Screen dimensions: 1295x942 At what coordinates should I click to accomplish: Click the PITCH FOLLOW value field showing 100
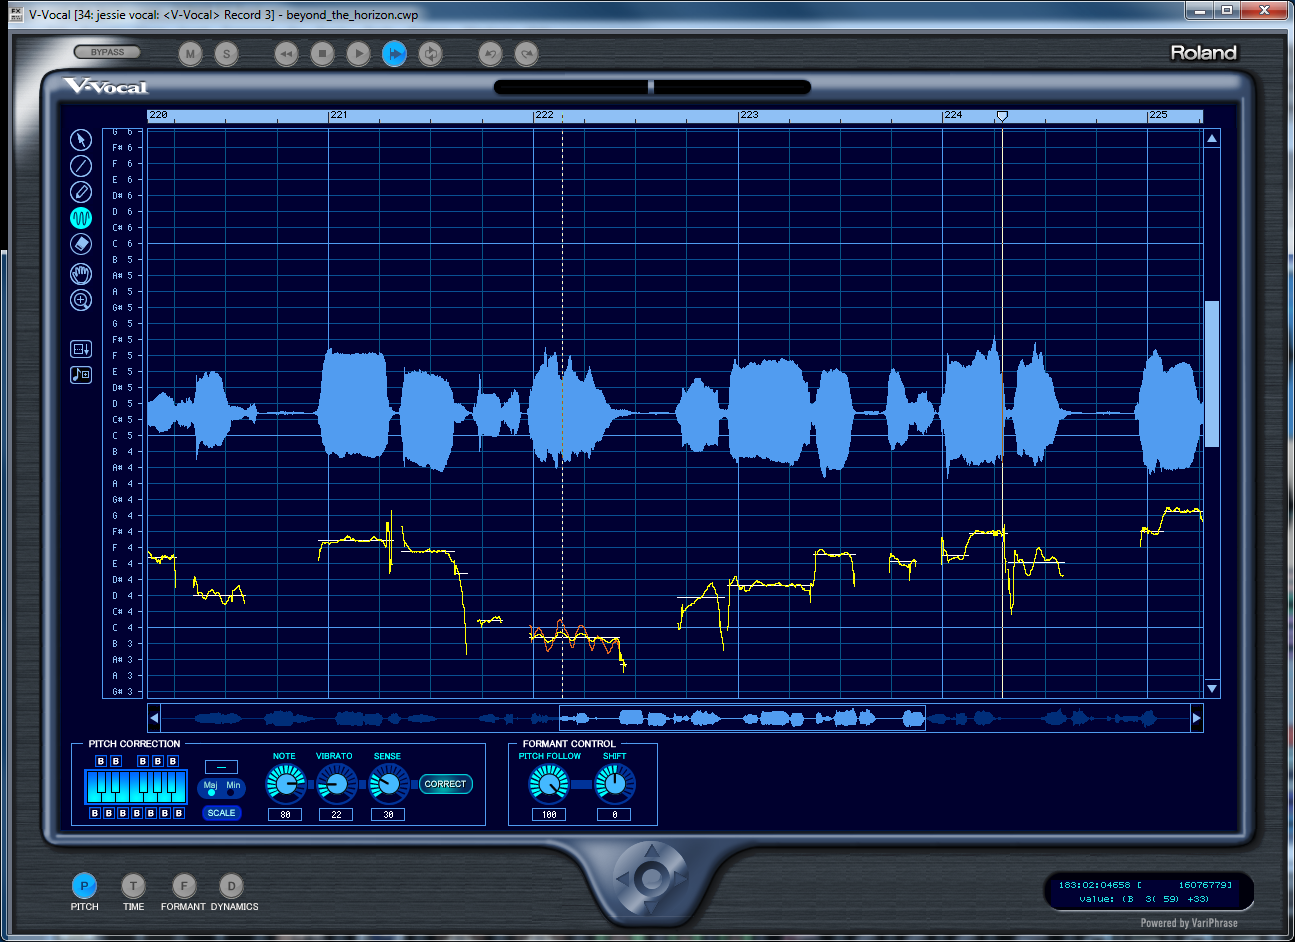pyautogui.click(x=548, y=814)
